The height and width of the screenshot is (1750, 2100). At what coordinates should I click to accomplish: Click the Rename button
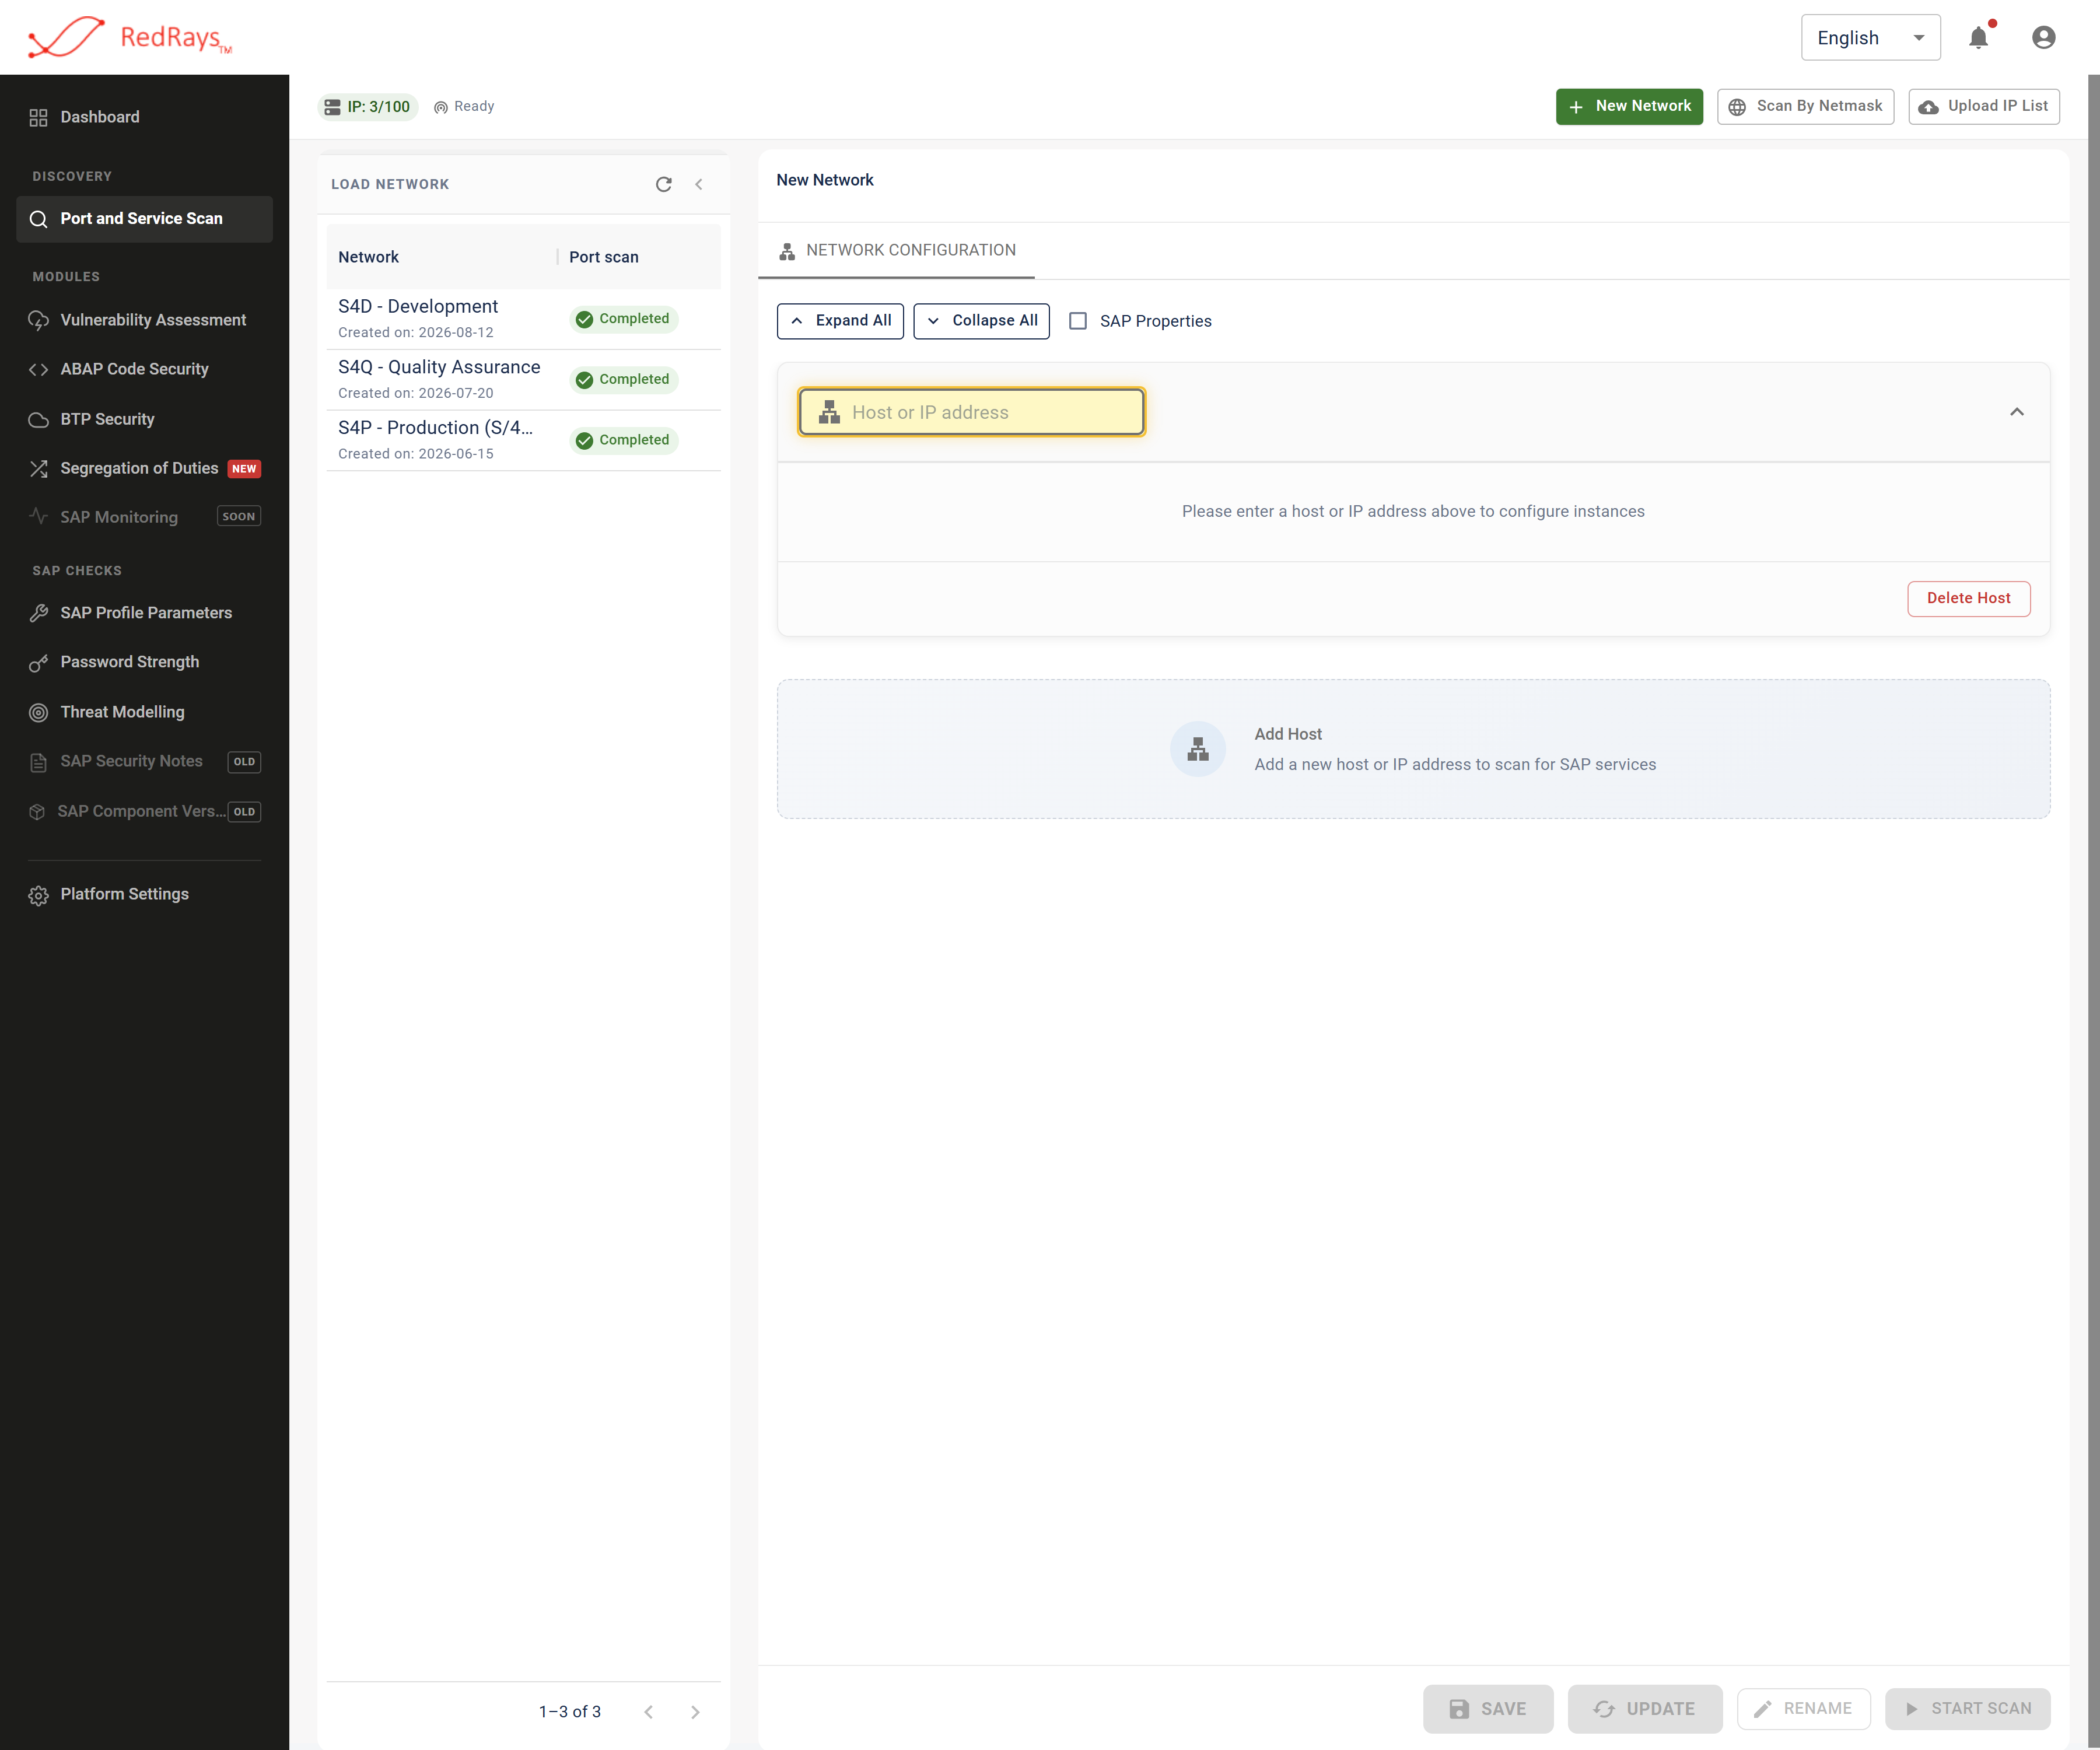[x=1803, y=1709]
